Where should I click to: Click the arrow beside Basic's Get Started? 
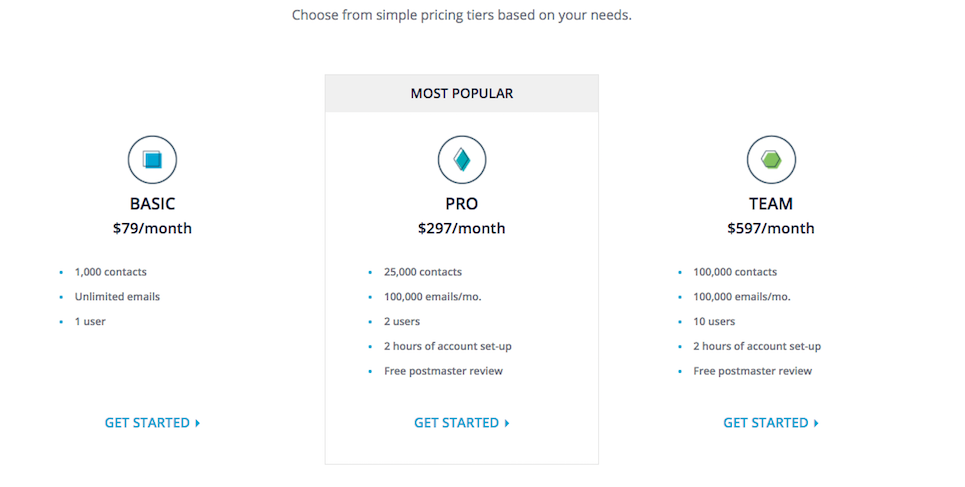[198, 423]
